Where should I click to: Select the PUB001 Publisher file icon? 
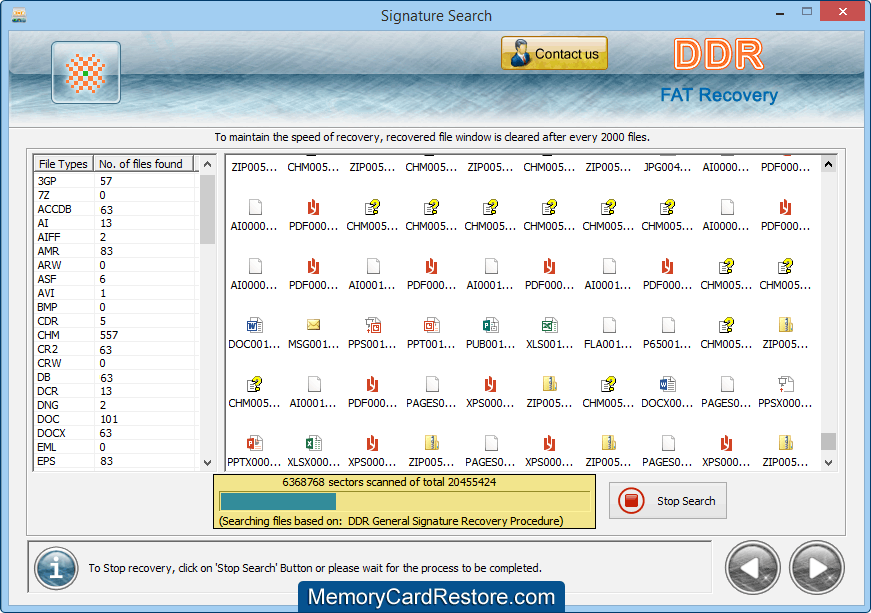[490, 325]
